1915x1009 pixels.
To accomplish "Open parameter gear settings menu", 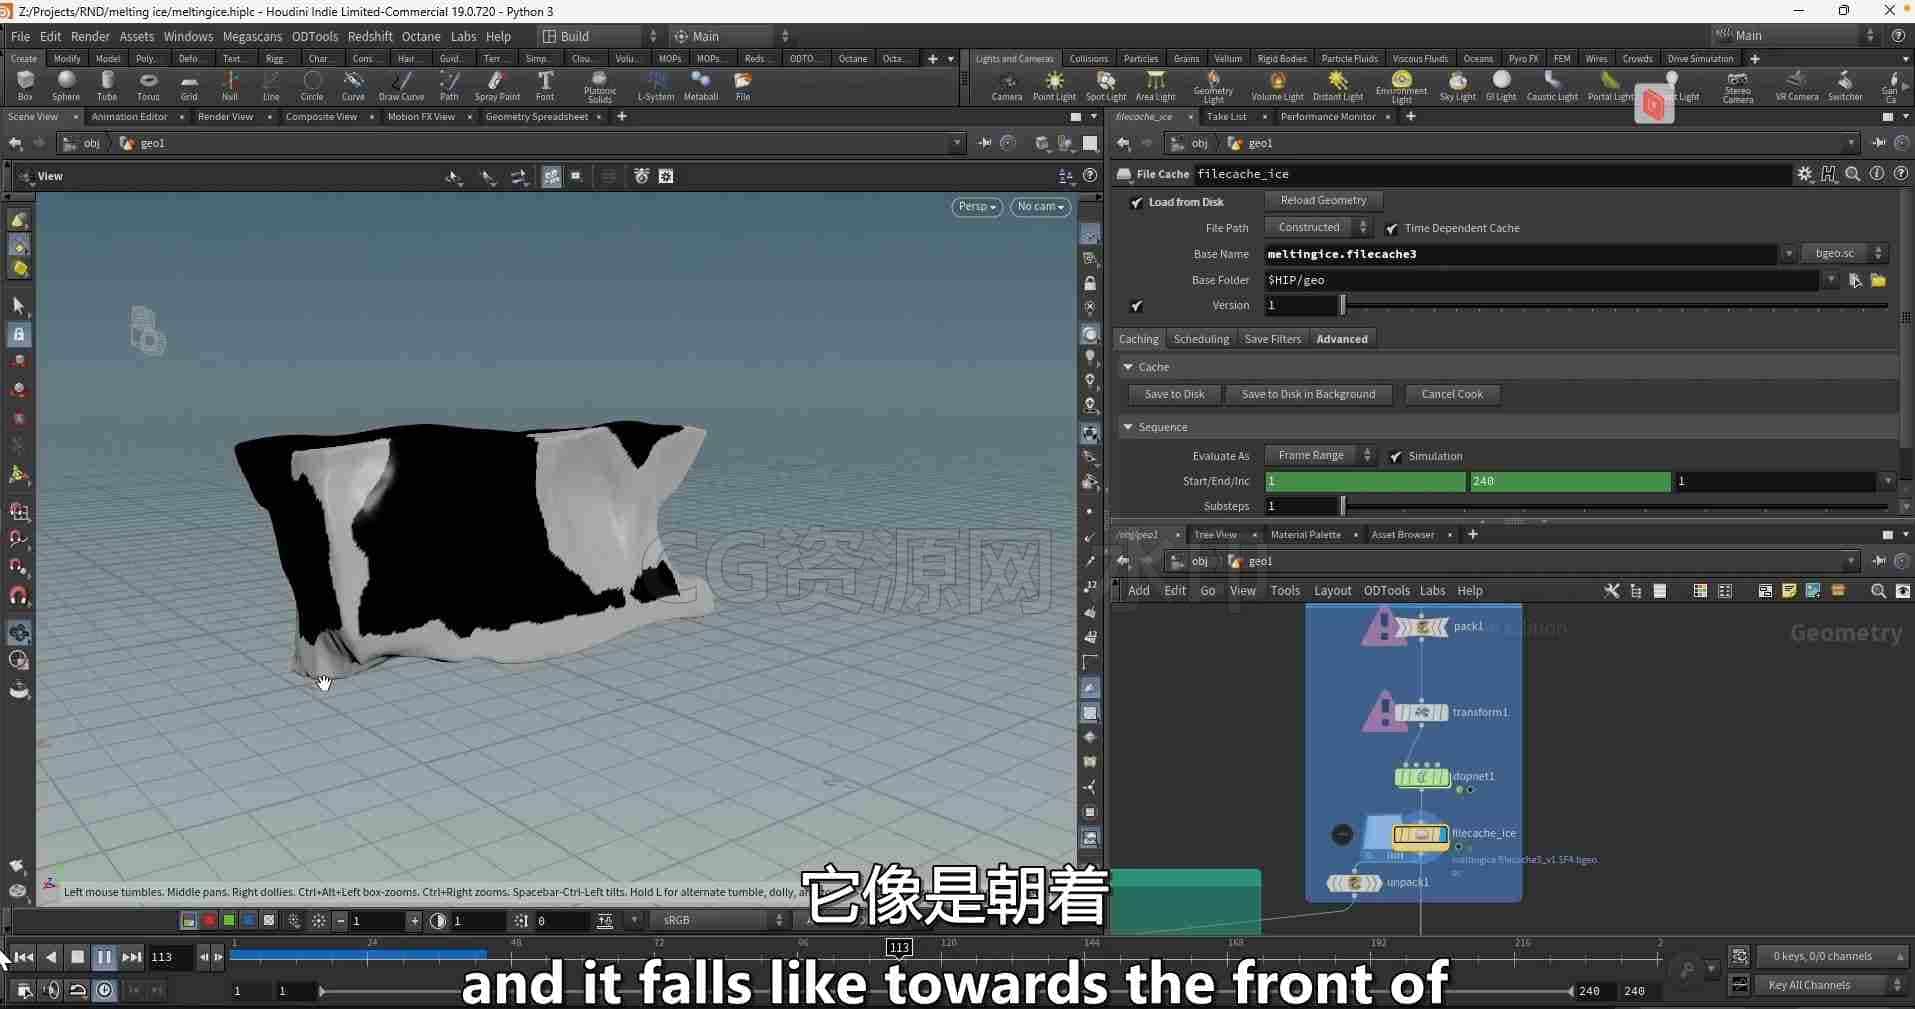I will point(1804,174).
